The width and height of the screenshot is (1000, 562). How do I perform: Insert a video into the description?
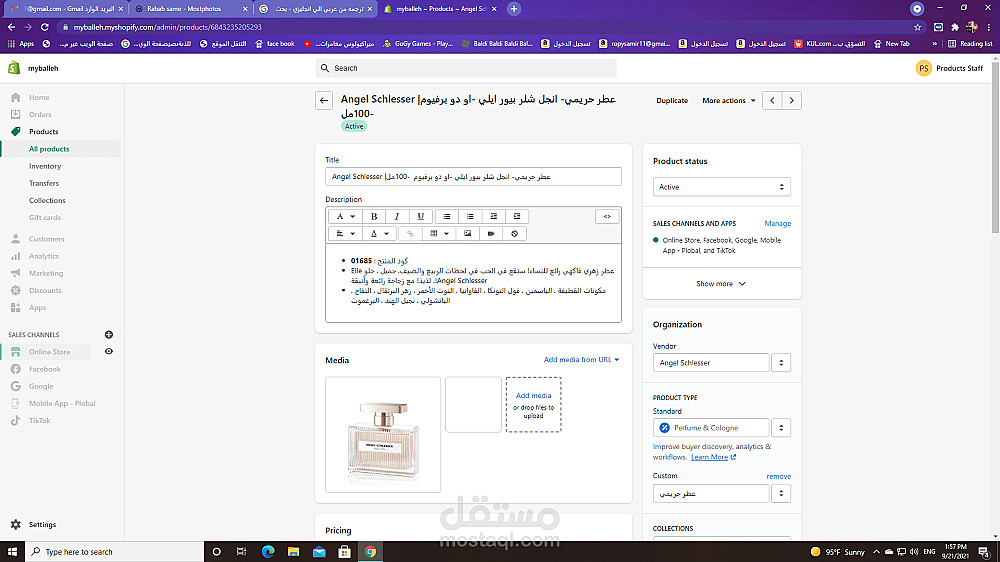pos(491,233)
